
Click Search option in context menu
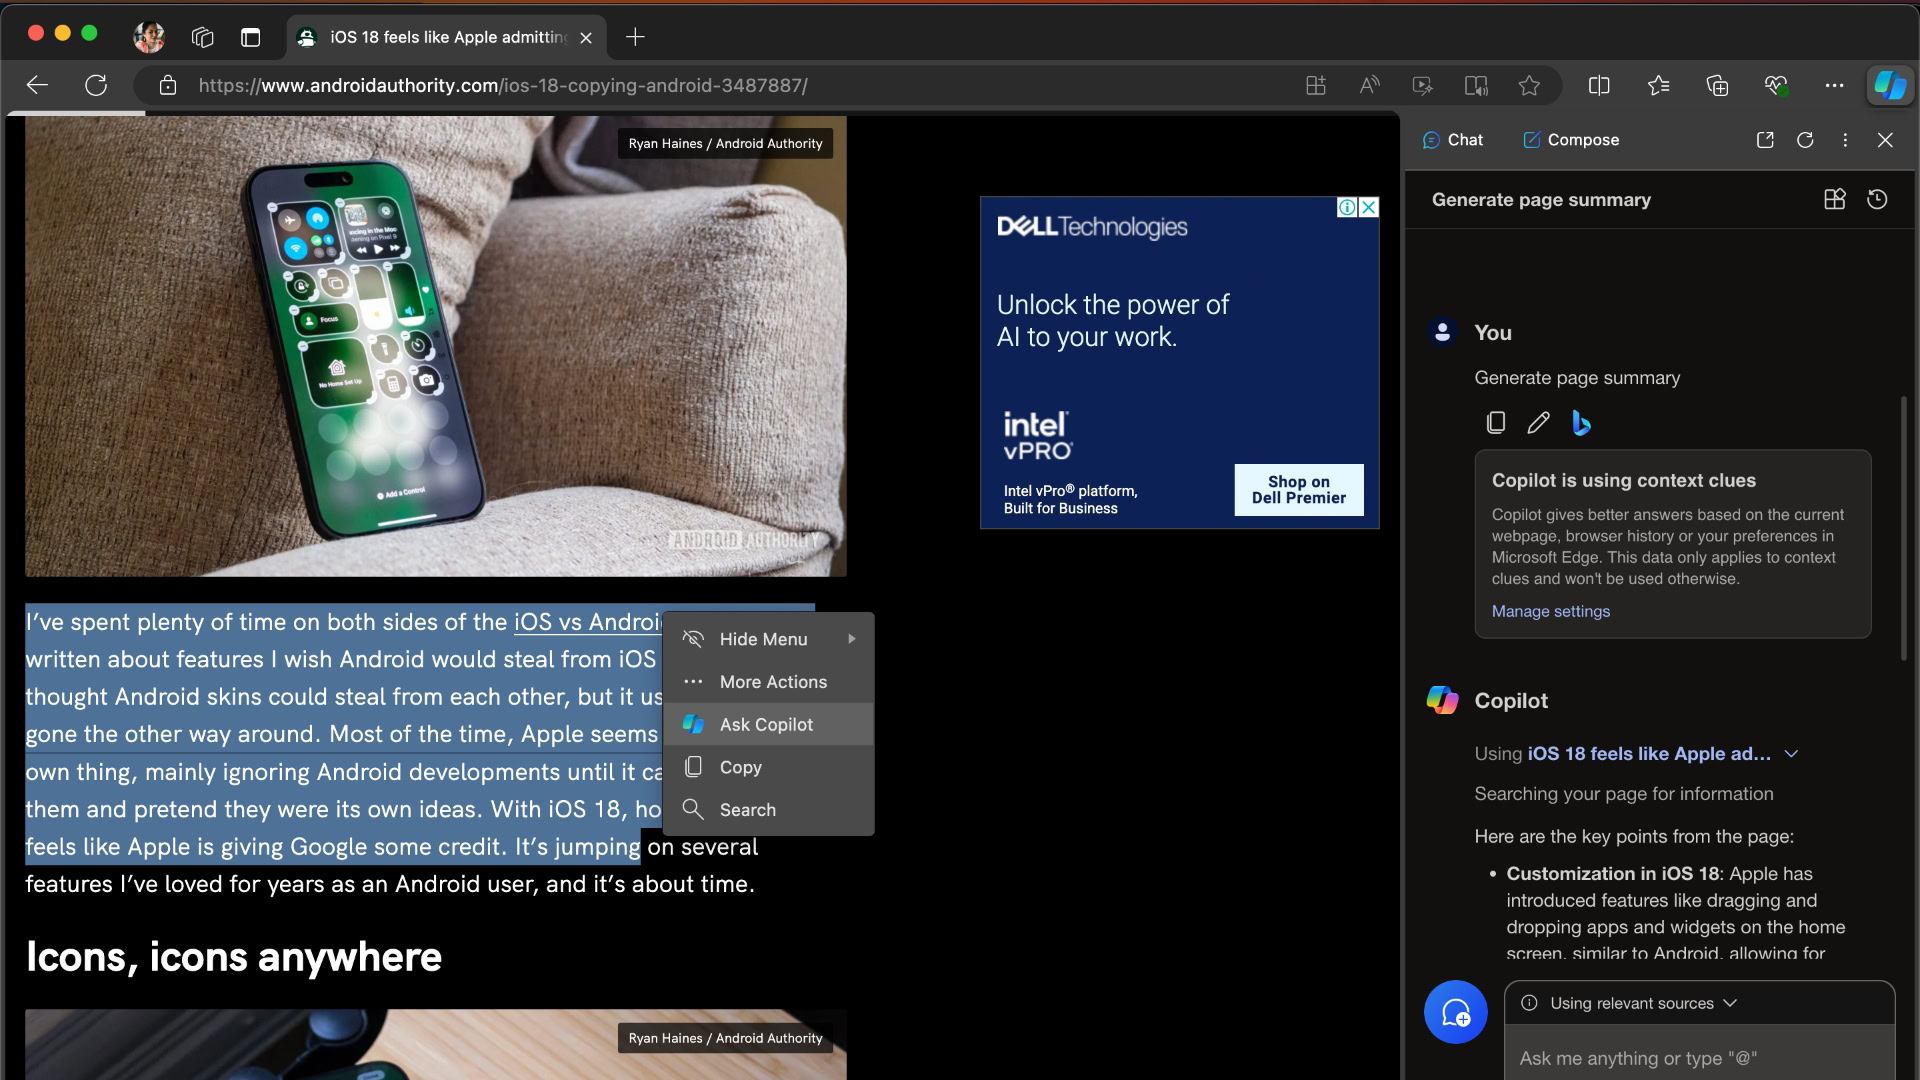pos(748,810)
